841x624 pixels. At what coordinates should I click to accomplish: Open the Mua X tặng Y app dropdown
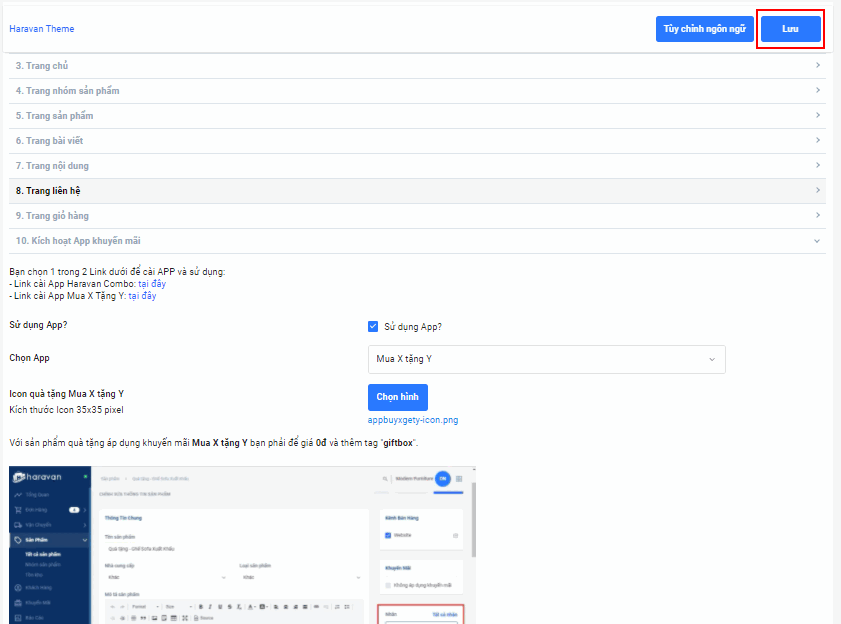(x=547, y=359)
